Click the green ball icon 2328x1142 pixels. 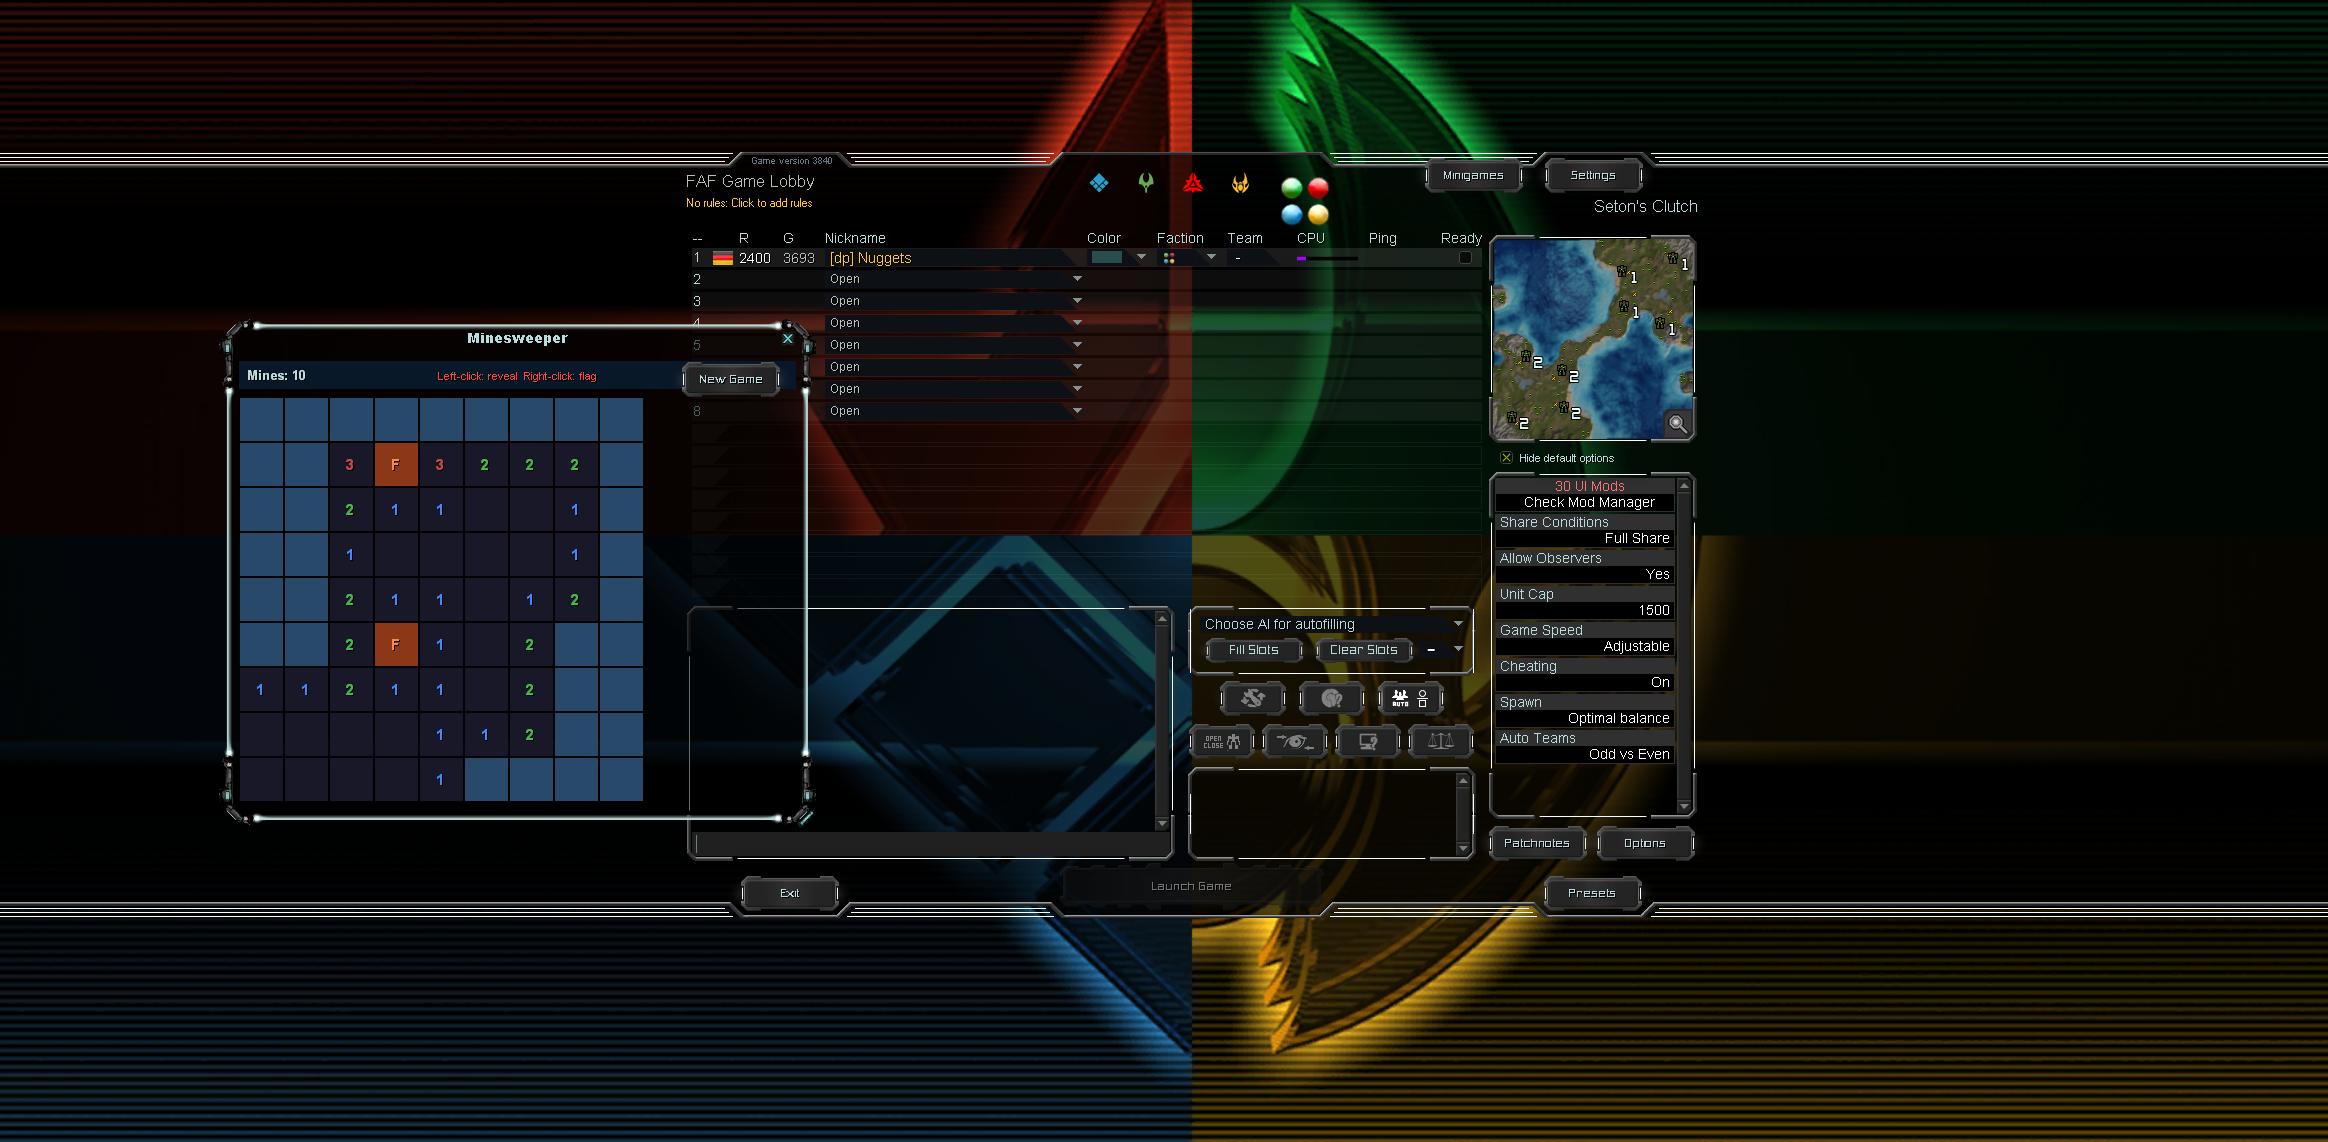tap(1292, 187)
